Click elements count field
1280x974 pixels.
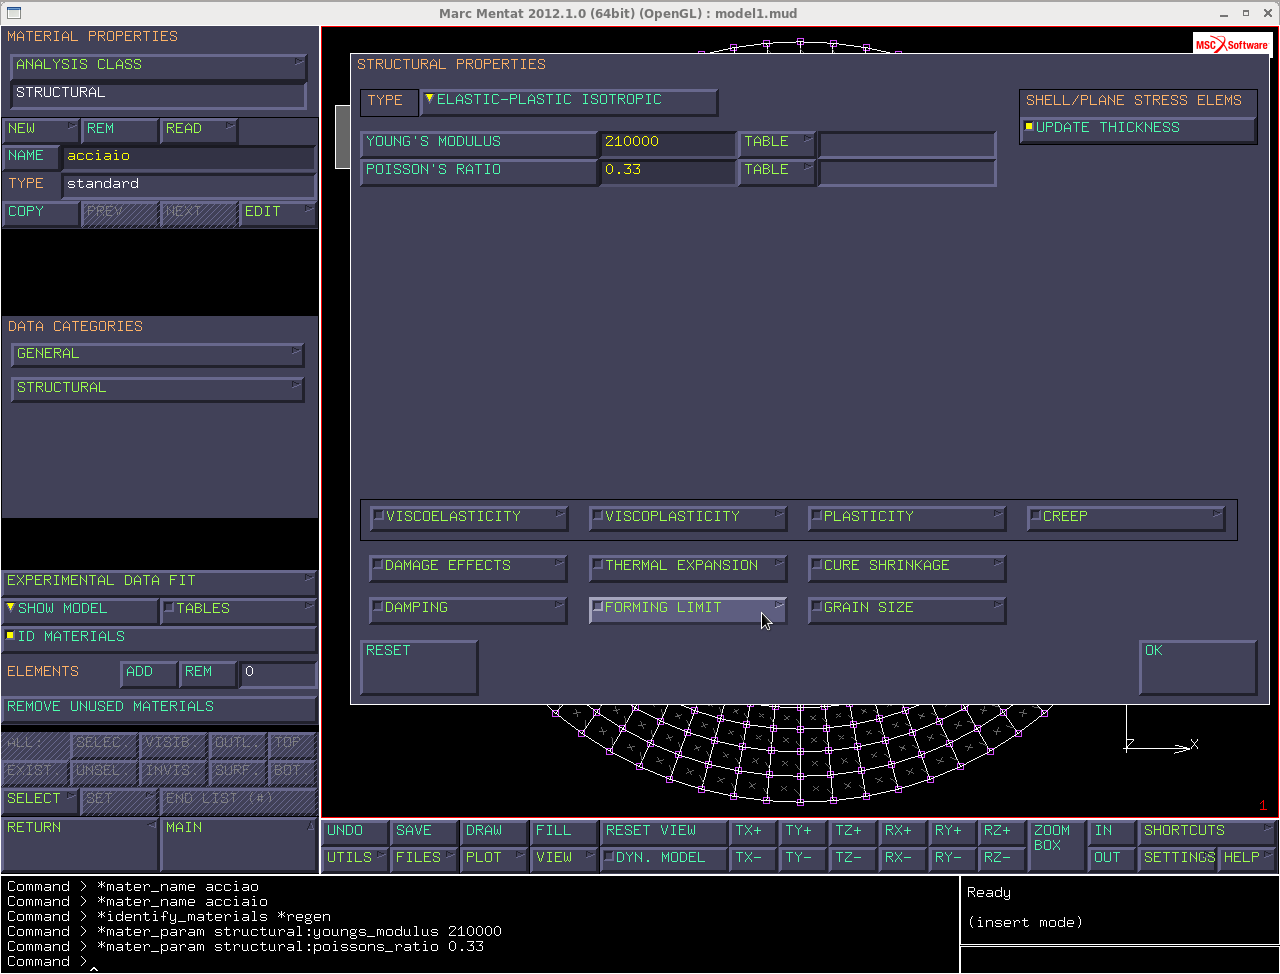[278, 674]
